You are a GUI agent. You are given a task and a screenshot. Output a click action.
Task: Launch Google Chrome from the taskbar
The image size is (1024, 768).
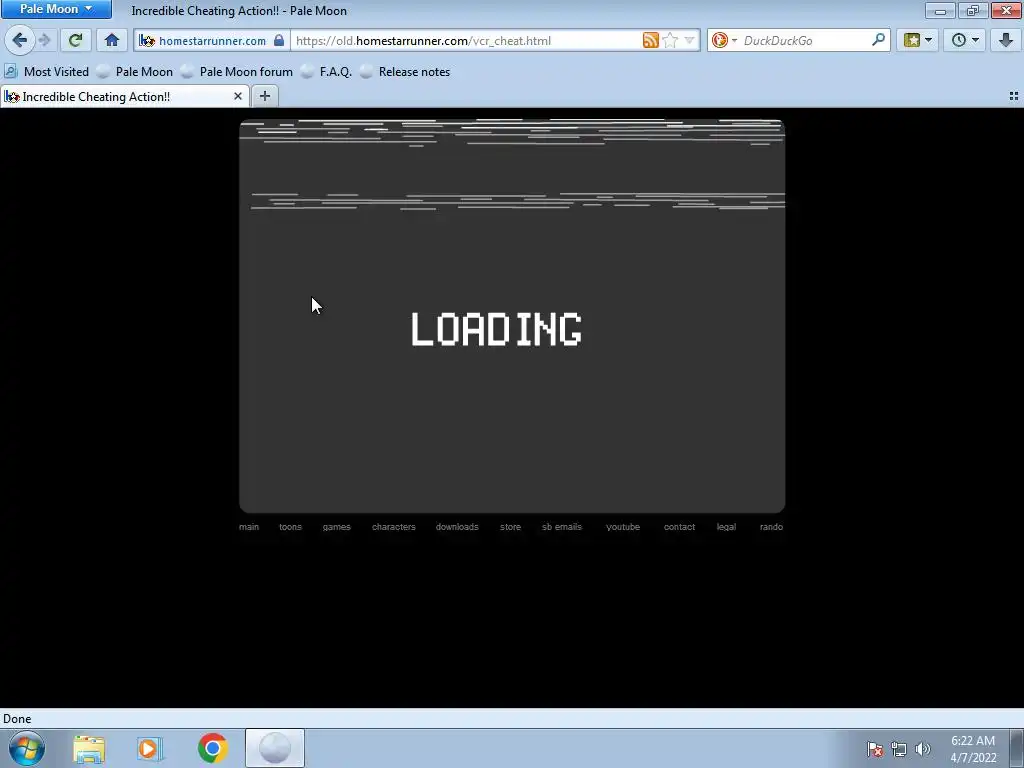pyautogui.click(x=212, y=749)
